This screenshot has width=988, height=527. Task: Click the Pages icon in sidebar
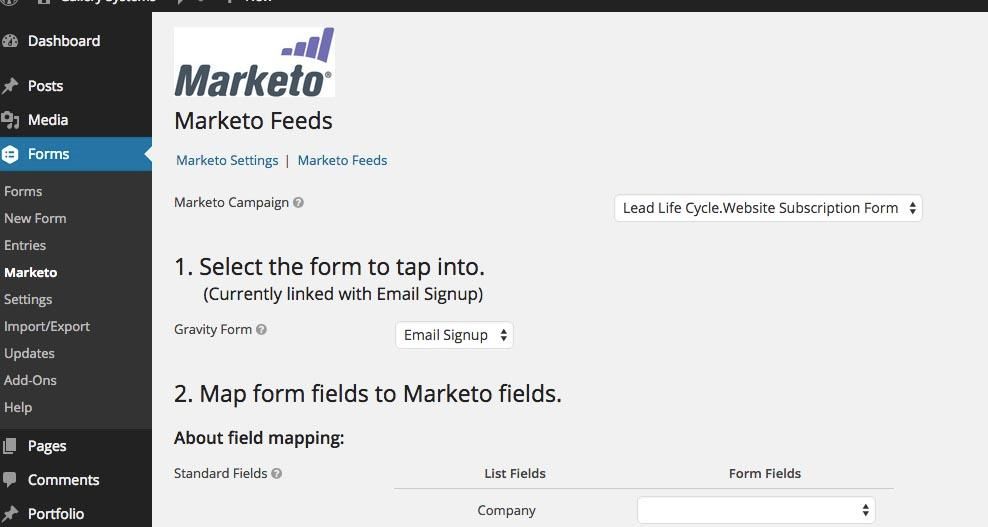(9, 446)
